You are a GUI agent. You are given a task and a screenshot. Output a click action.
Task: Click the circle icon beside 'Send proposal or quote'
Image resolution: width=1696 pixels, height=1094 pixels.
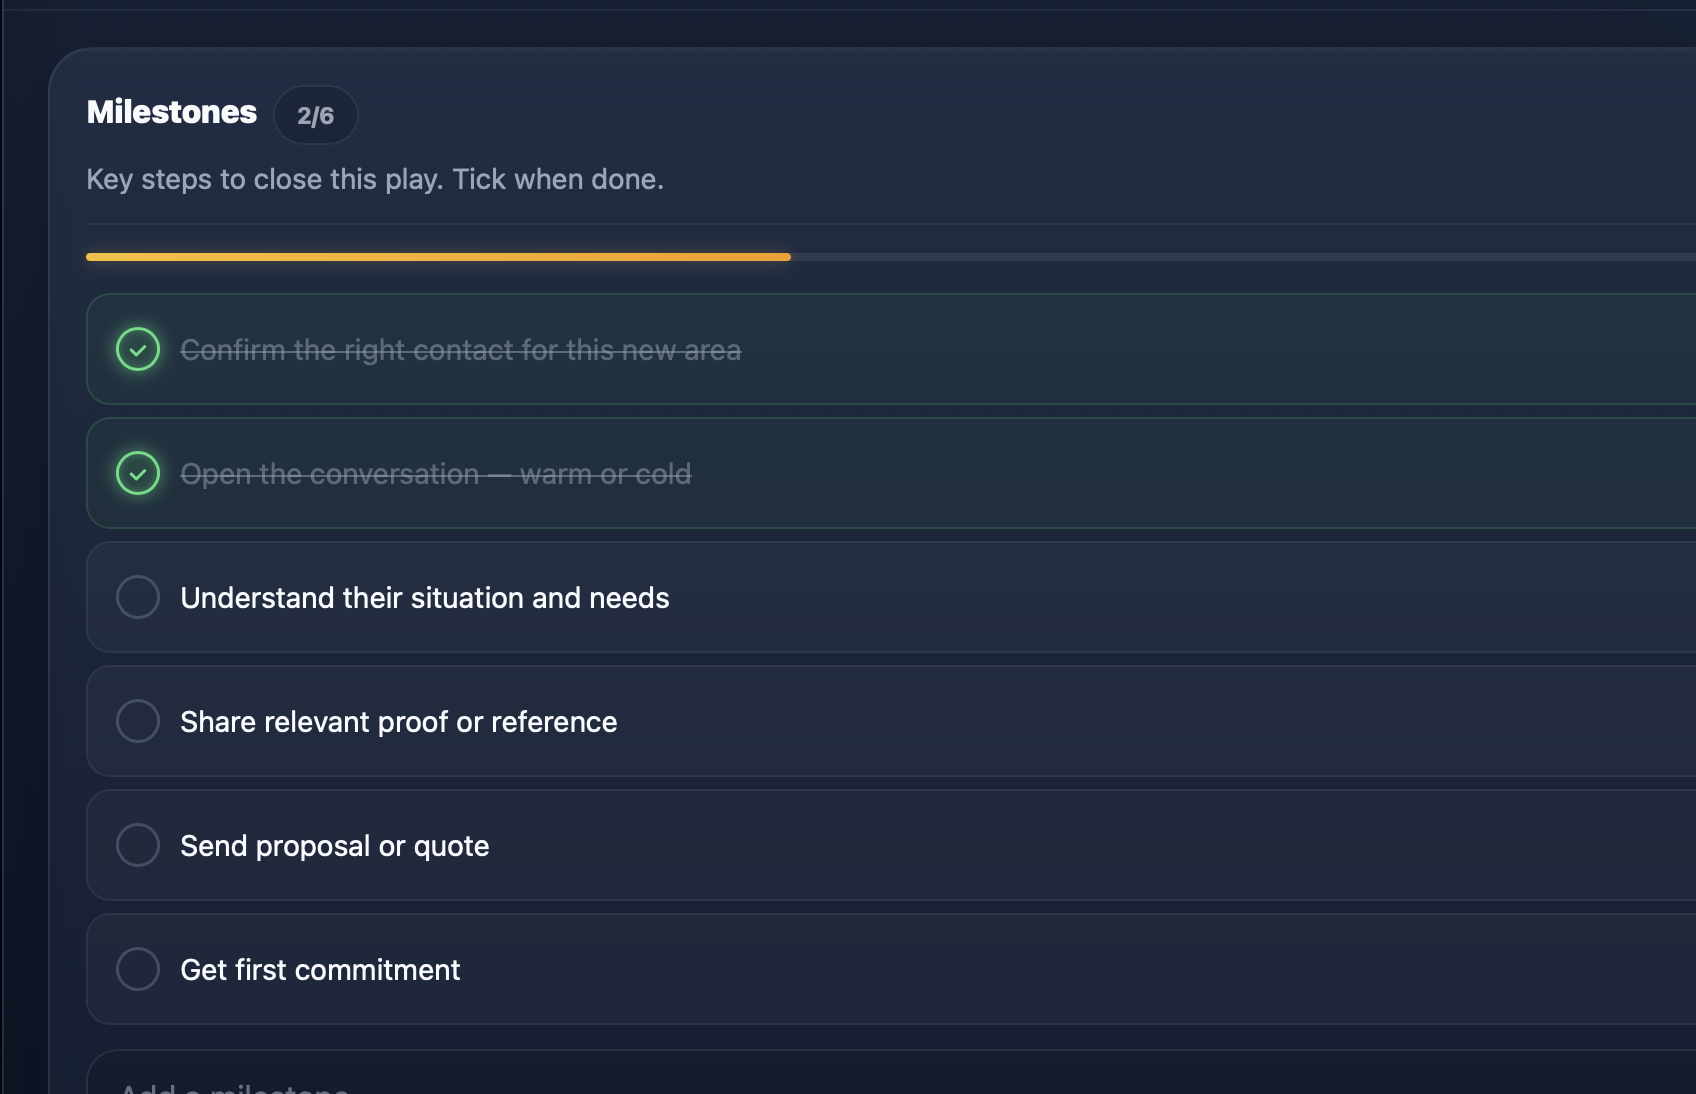point(138,845)
